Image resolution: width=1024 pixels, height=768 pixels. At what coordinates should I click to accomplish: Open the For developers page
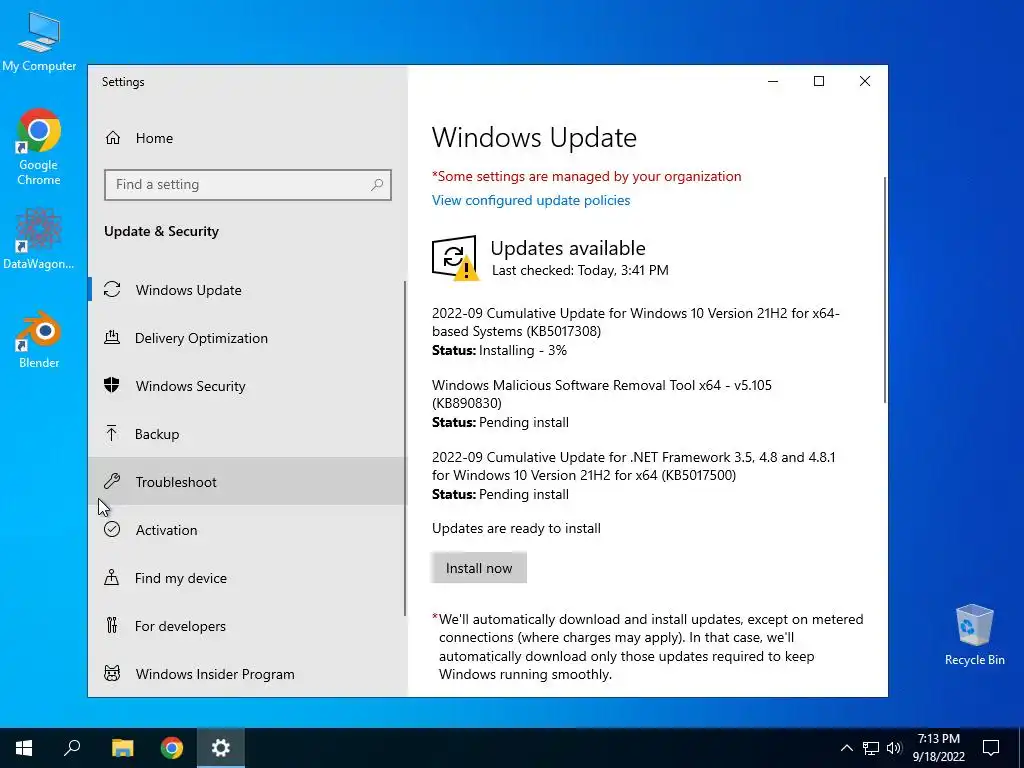tap(247, 626)
